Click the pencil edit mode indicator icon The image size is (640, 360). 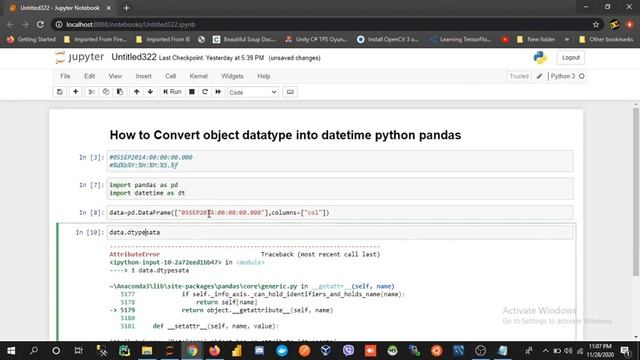tap(539, 76)
